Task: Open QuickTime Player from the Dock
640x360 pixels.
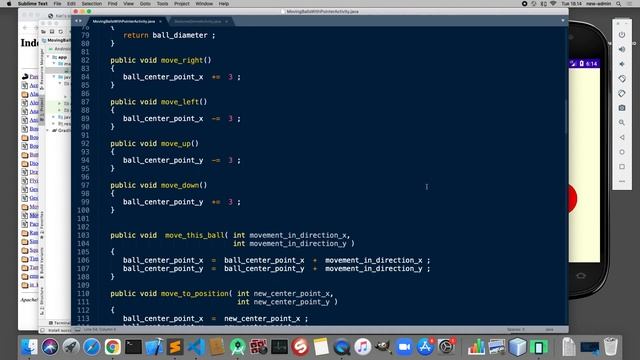Action: (342, 347)
